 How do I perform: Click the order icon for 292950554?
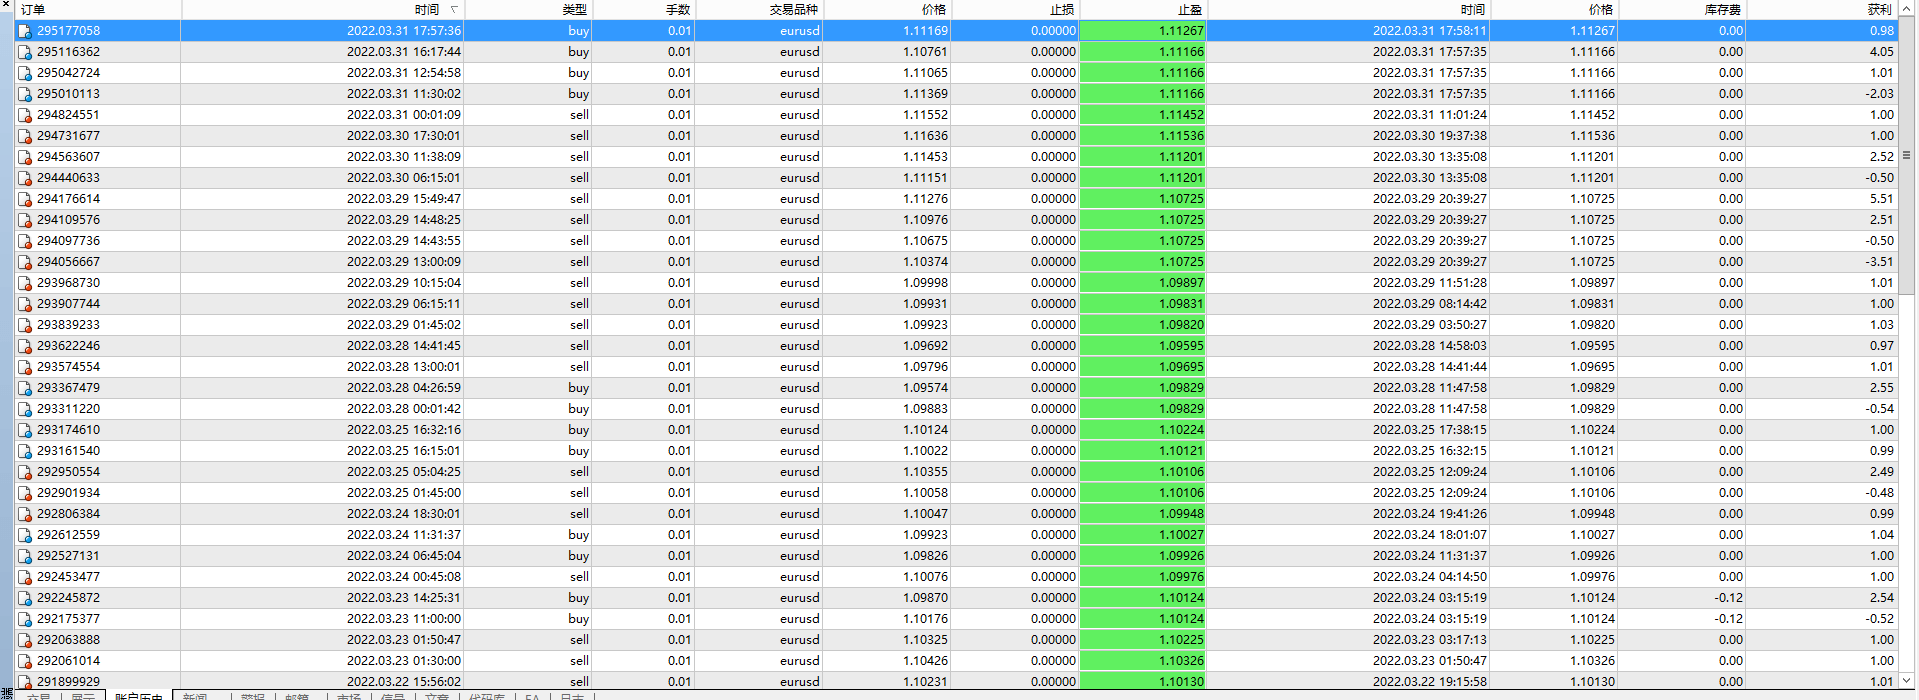pos(25,472)
